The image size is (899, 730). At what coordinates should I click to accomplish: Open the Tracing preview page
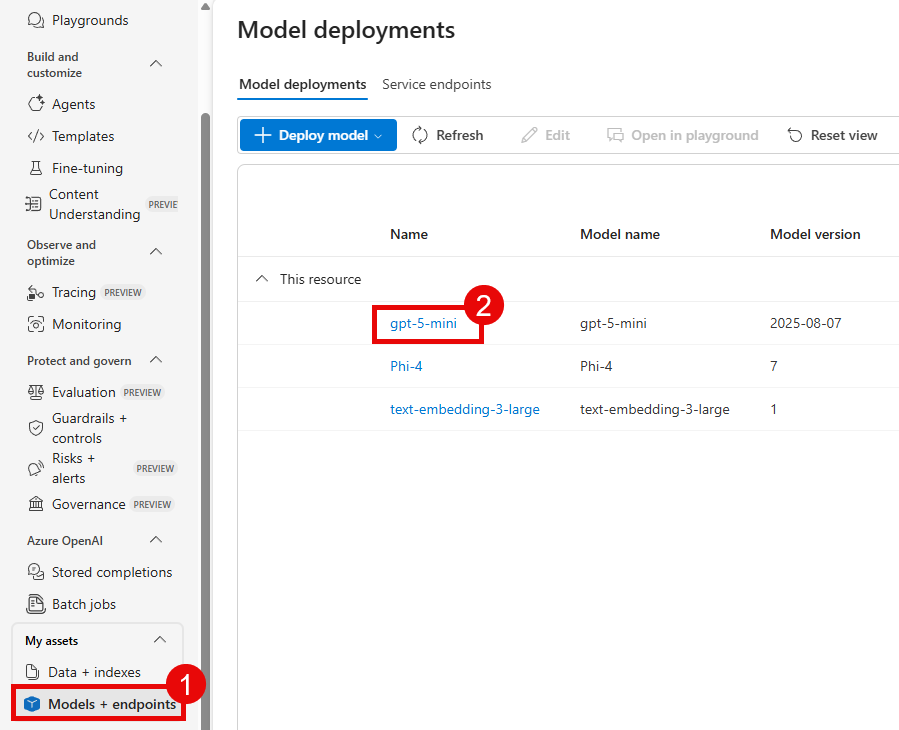70,291
